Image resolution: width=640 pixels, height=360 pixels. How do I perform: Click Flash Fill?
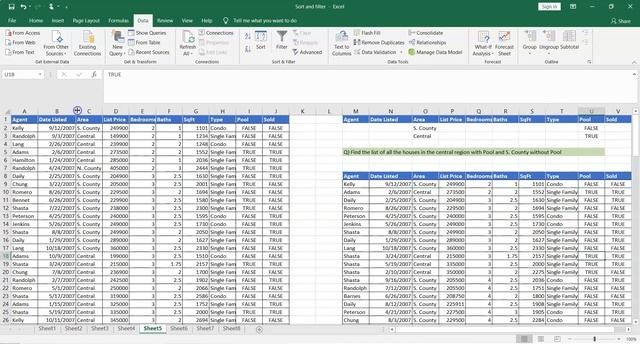[367, 33]
